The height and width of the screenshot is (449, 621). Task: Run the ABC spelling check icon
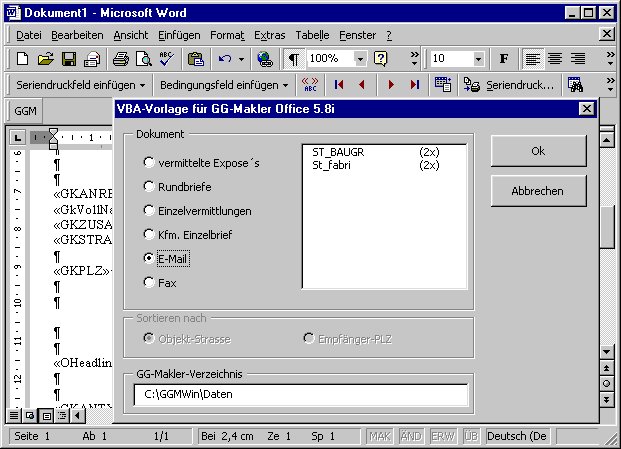tap(166, 59)
